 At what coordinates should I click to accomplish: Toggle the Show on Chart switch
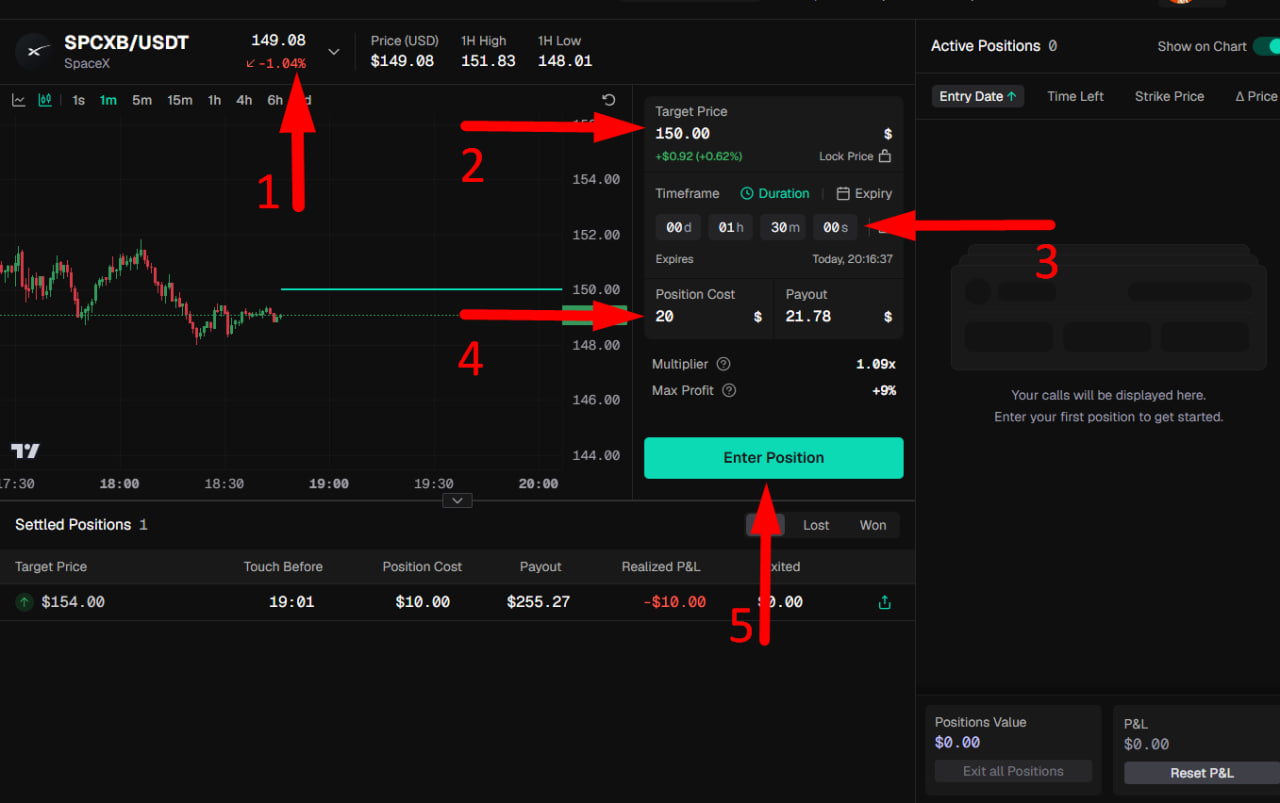click(x=1266, y=46)
